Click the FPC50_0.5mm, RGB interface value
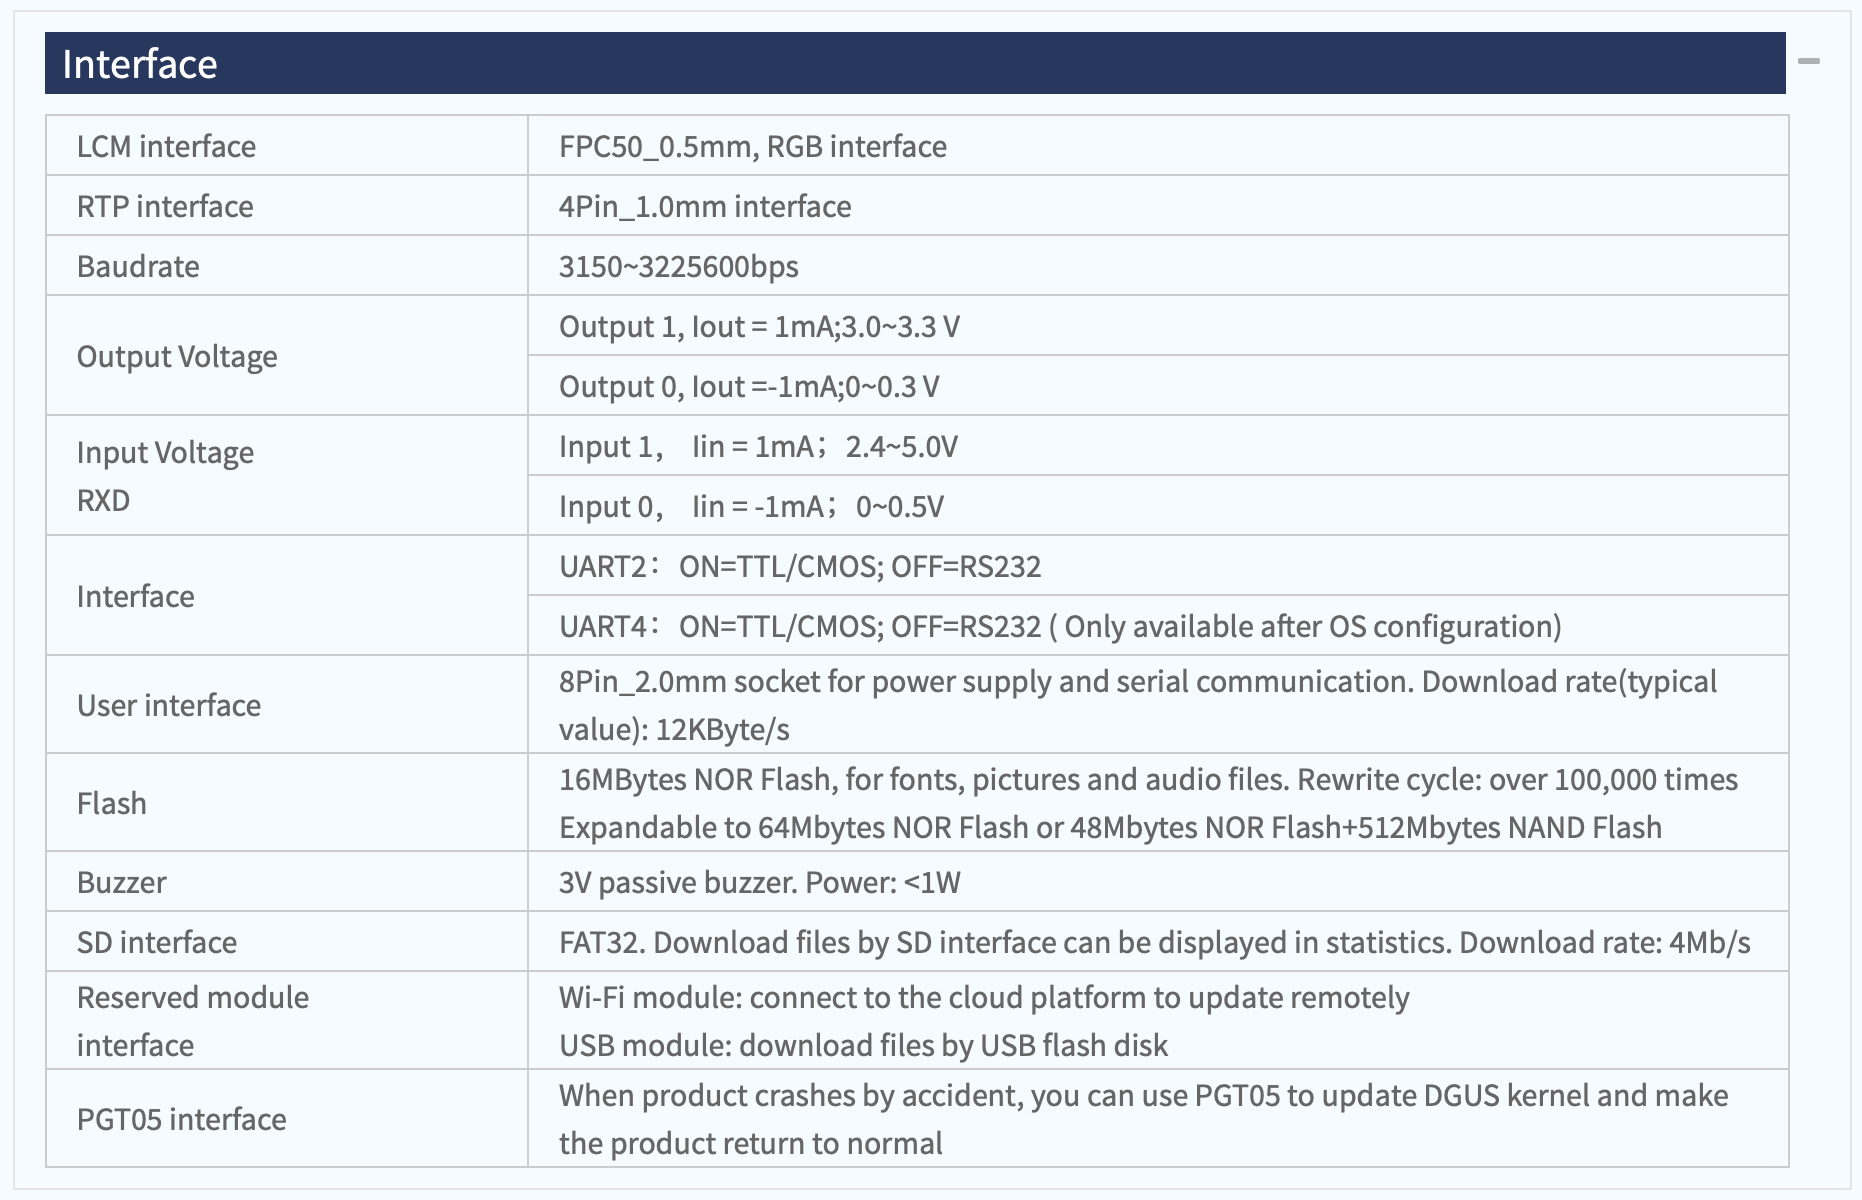The height and width of the screenshot is (1200, 1862). (x=752, y=146)
